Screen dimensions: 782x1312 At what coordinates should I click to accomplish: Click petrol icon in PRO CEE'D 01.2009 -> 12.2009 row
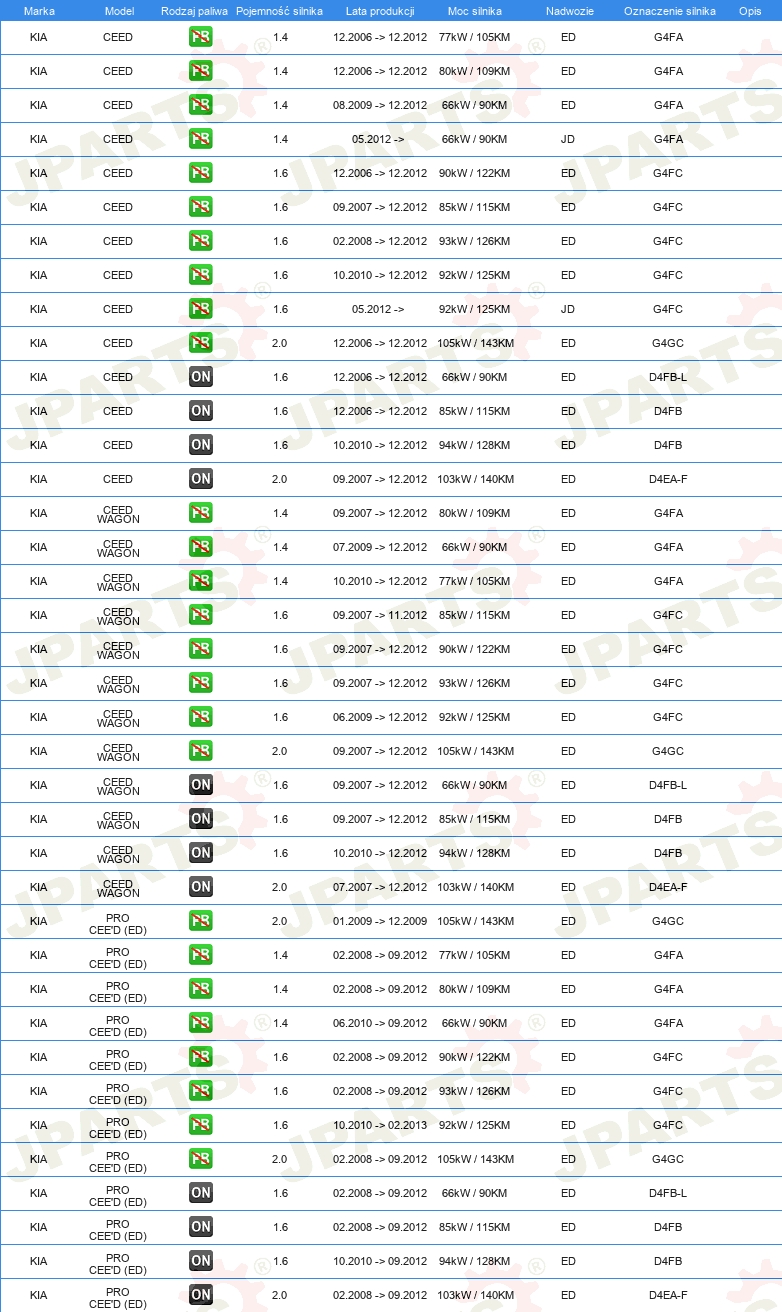(200, 921)
